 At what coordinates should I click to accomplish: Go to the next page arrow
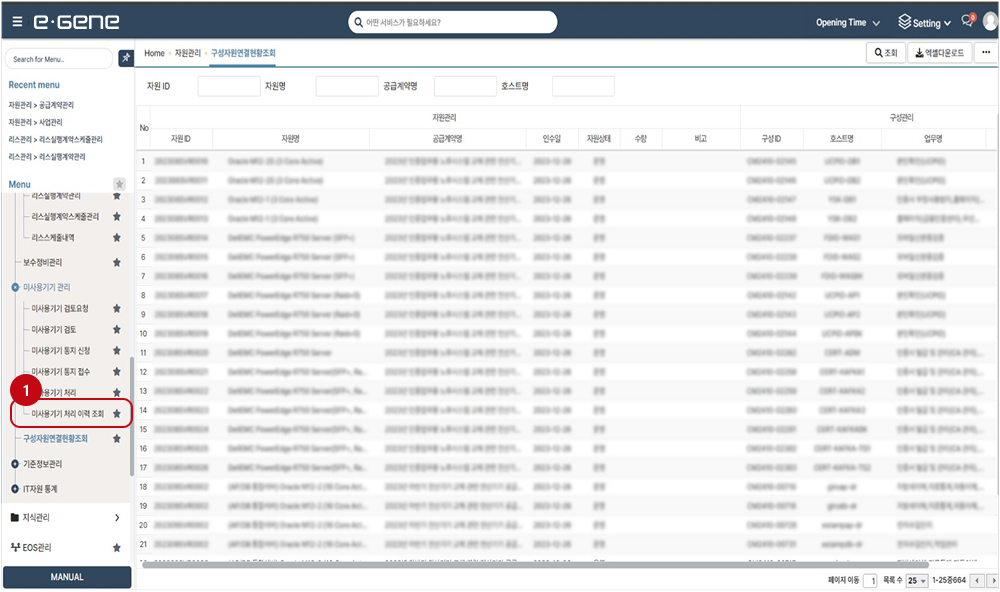(992, 580)
